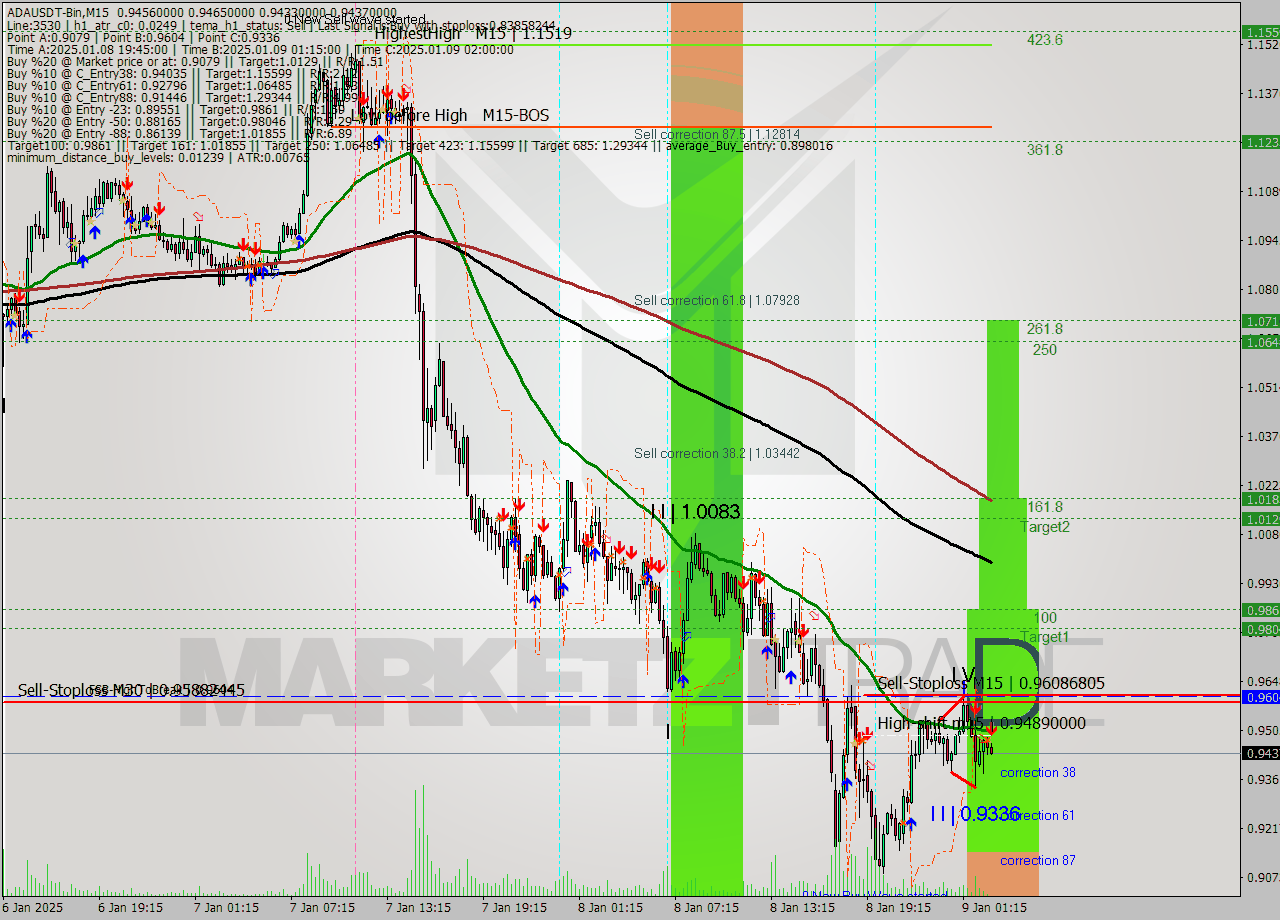Select 'Sell correction 87.5 | 1.12814' text

click(717, 134)
